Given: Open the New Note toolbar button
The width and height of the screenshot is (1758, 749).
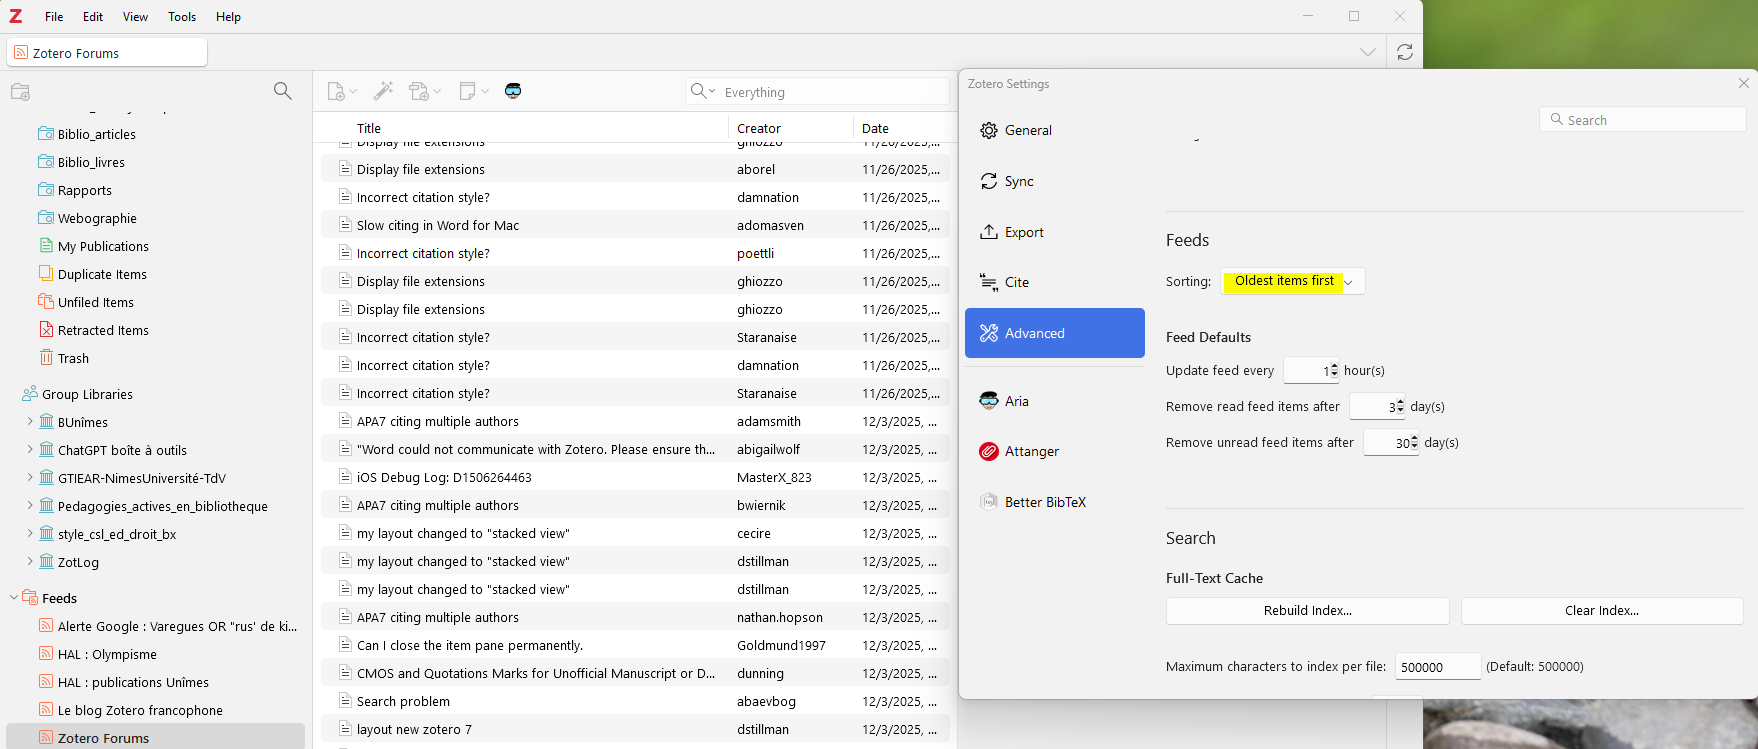Looking at the screenshot, I should pos(473,91).
